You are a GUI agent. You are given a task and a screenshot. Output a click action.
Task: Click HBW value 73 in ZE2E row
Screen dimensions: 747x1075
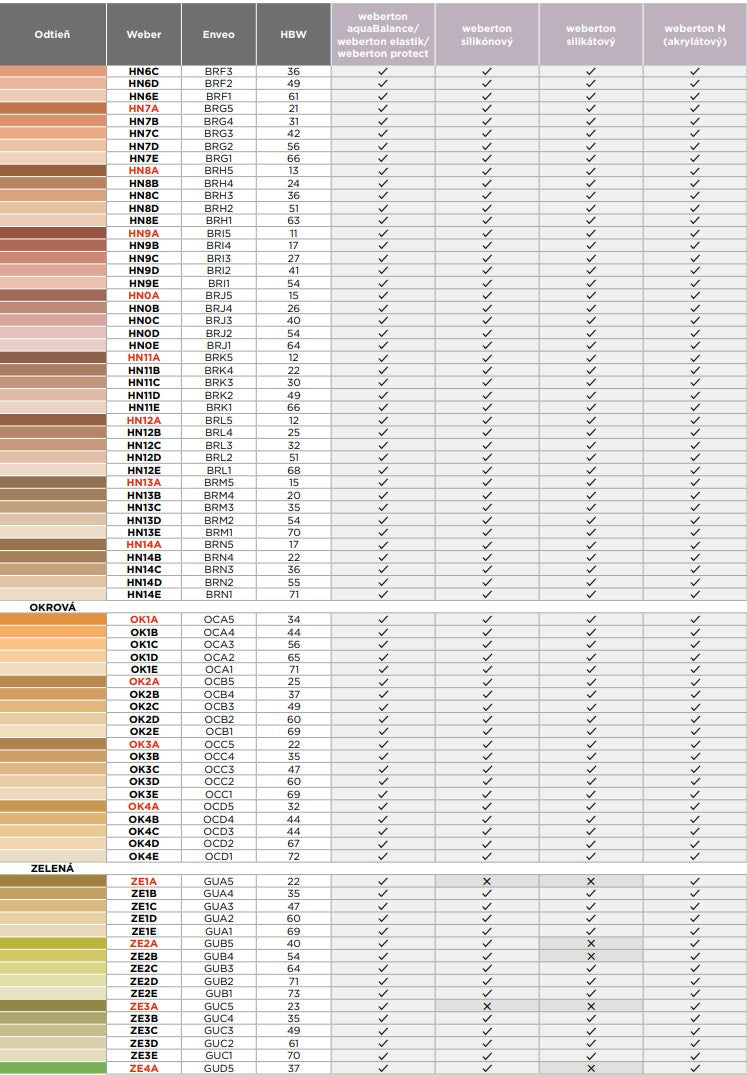[293, 993]
